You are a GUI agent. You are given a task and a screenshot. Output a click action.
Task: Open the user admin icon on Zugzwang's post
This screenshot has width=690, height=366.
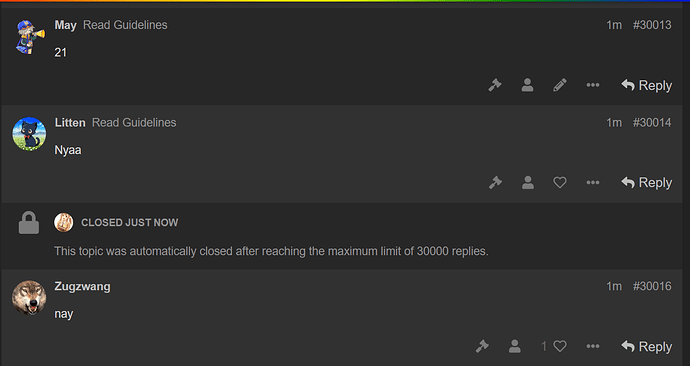pyautogui.click(x=514, y=347)
